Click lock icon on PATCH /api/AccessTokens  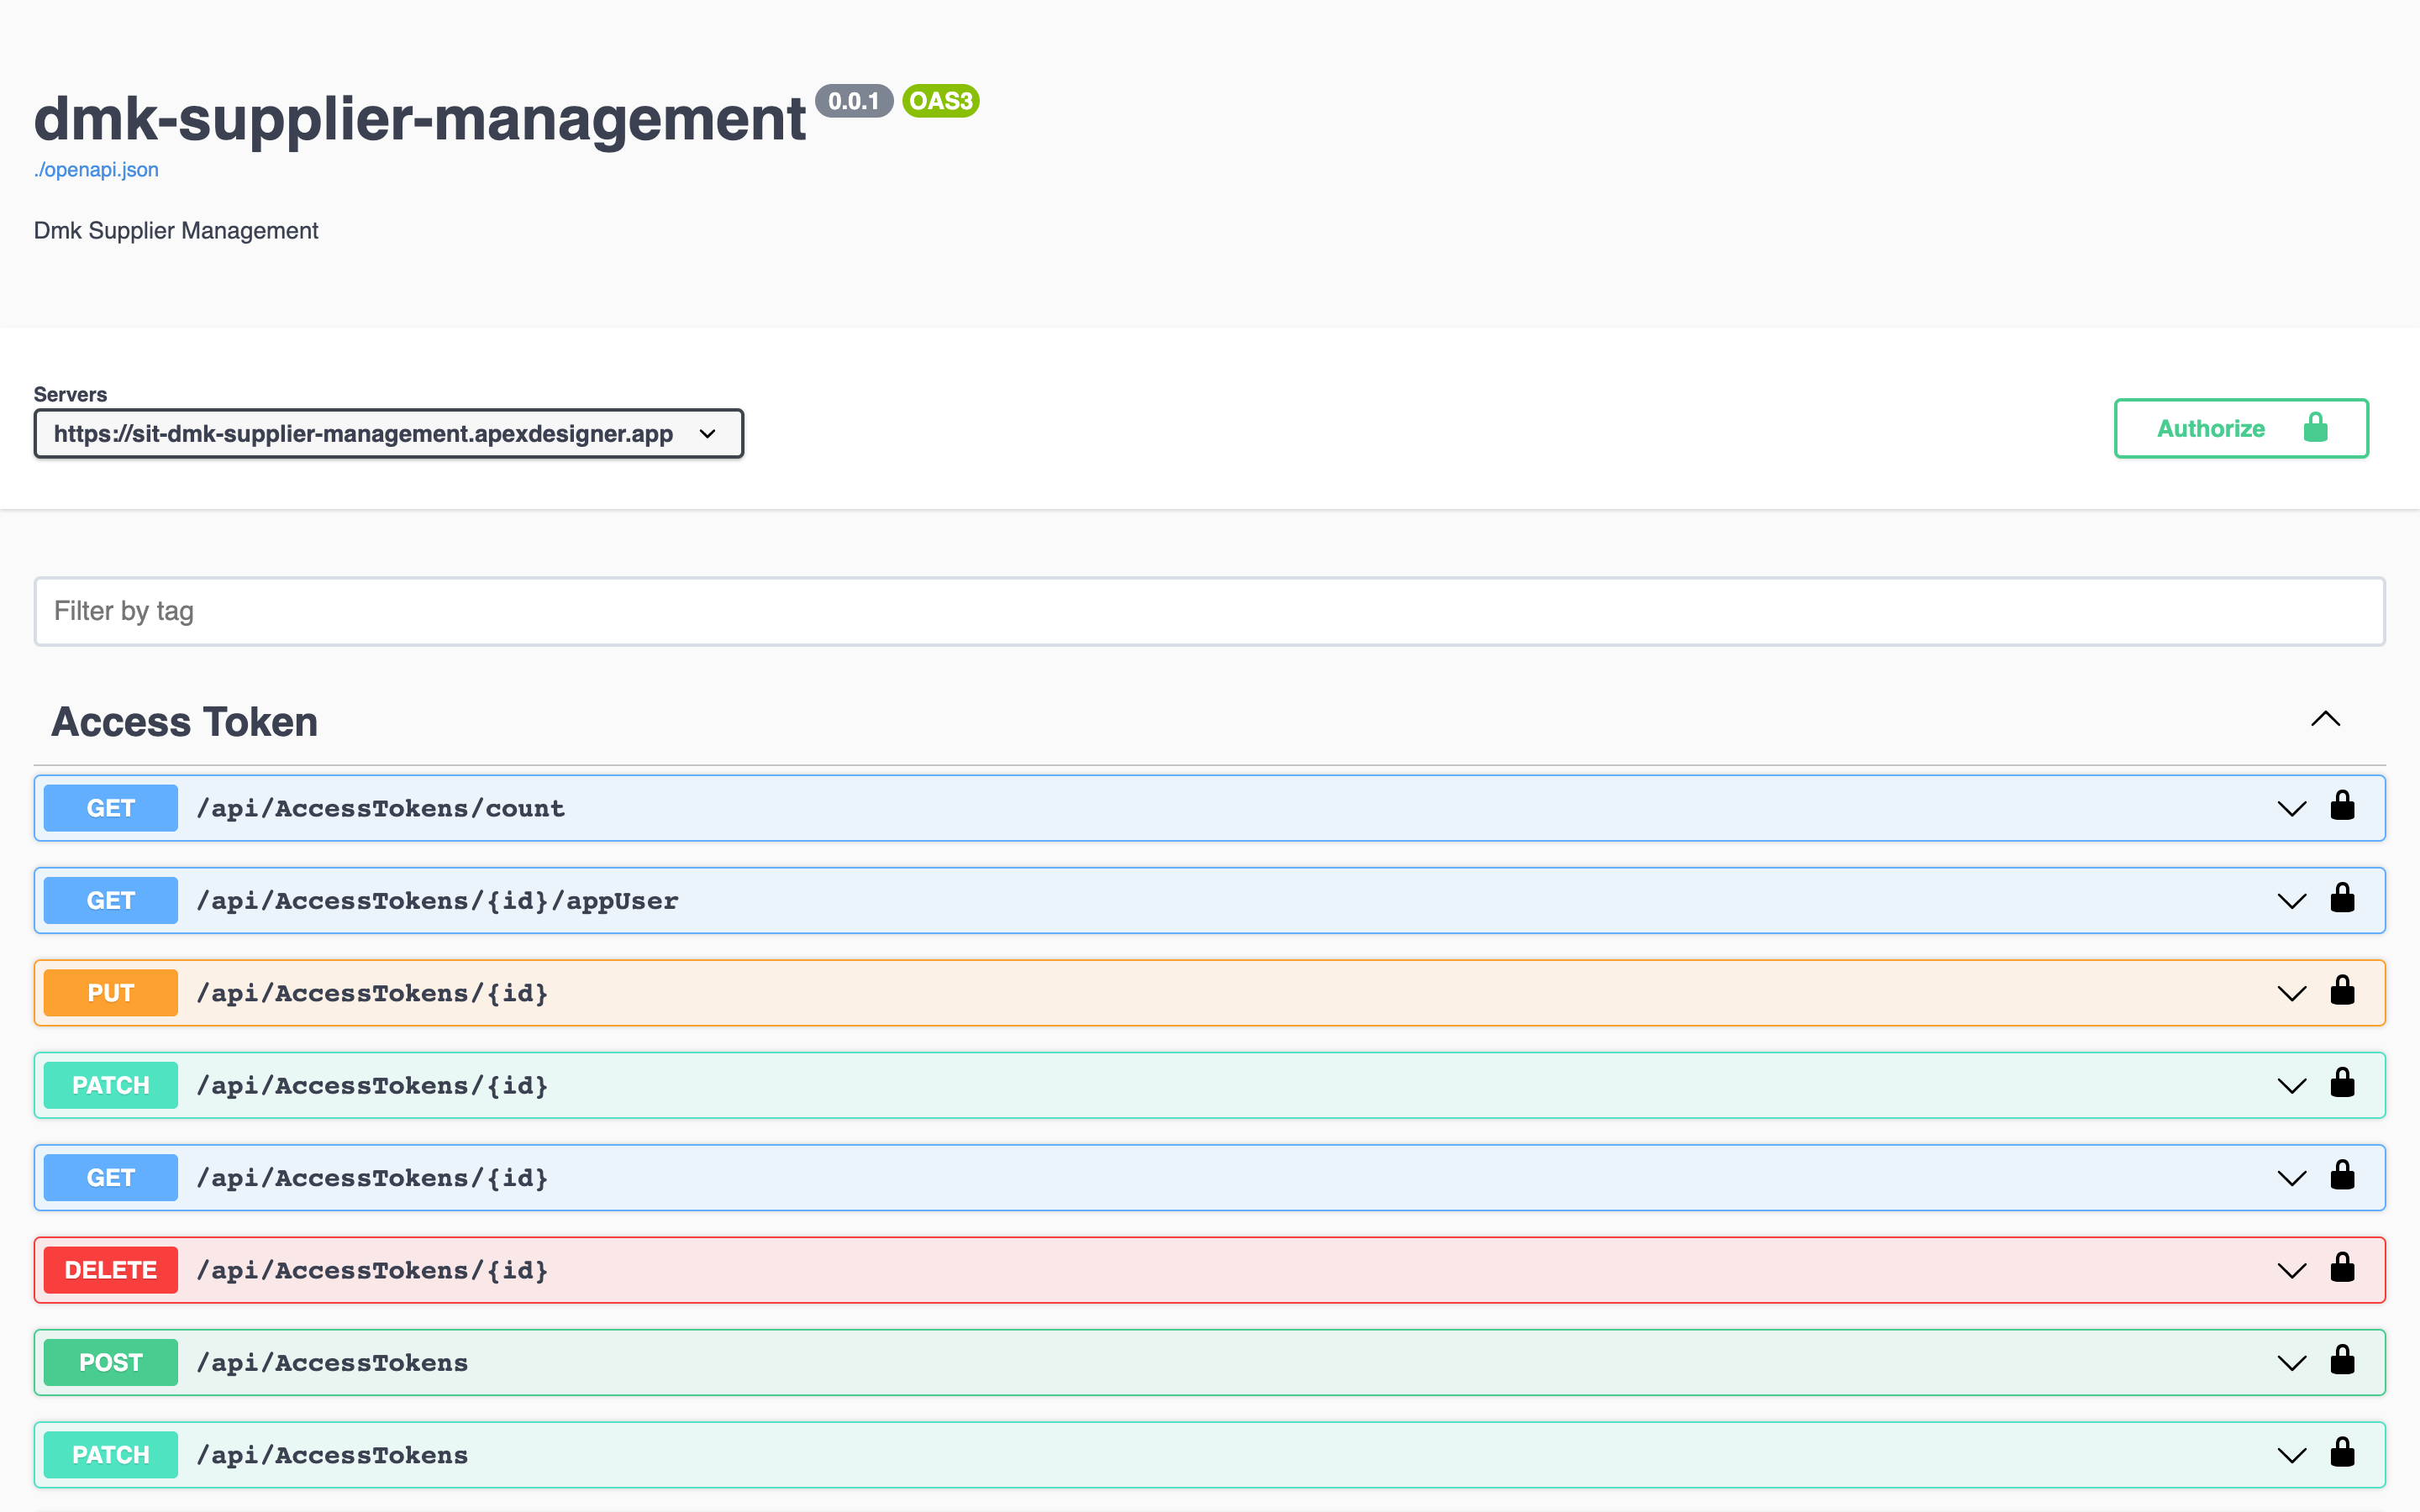tap(2342, 1452)
